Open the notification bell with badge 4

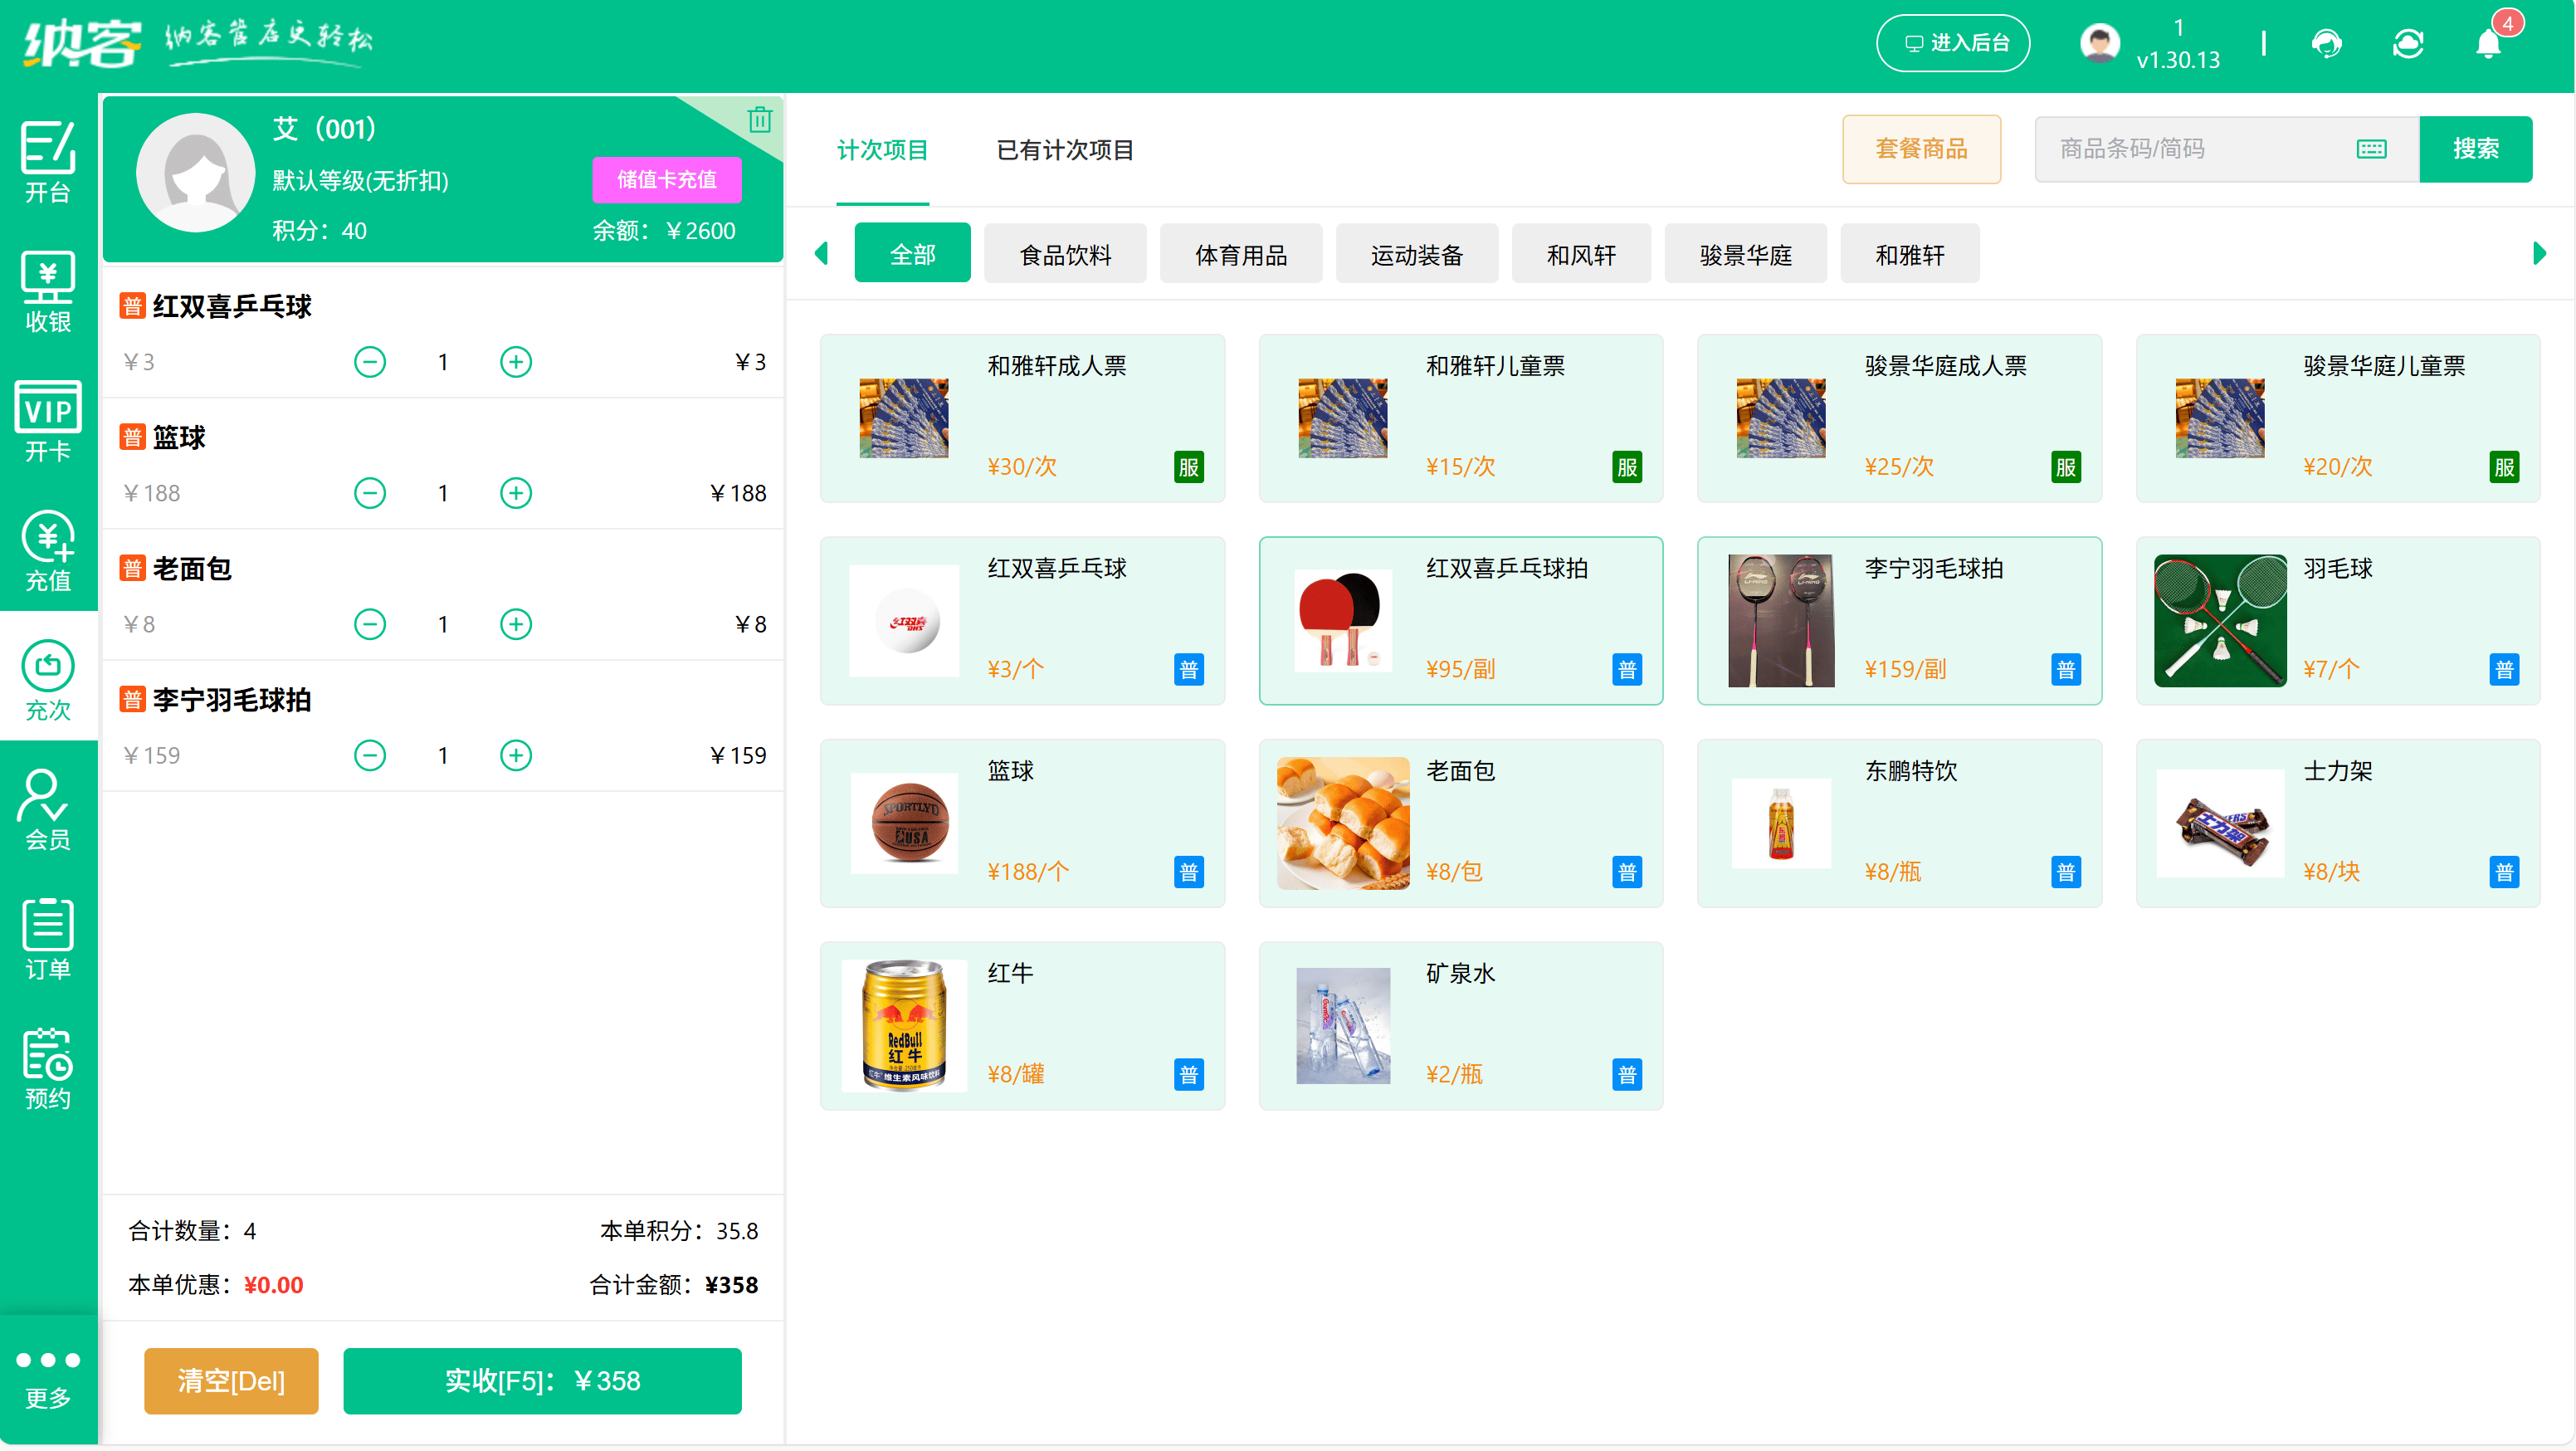(2489, 44)
